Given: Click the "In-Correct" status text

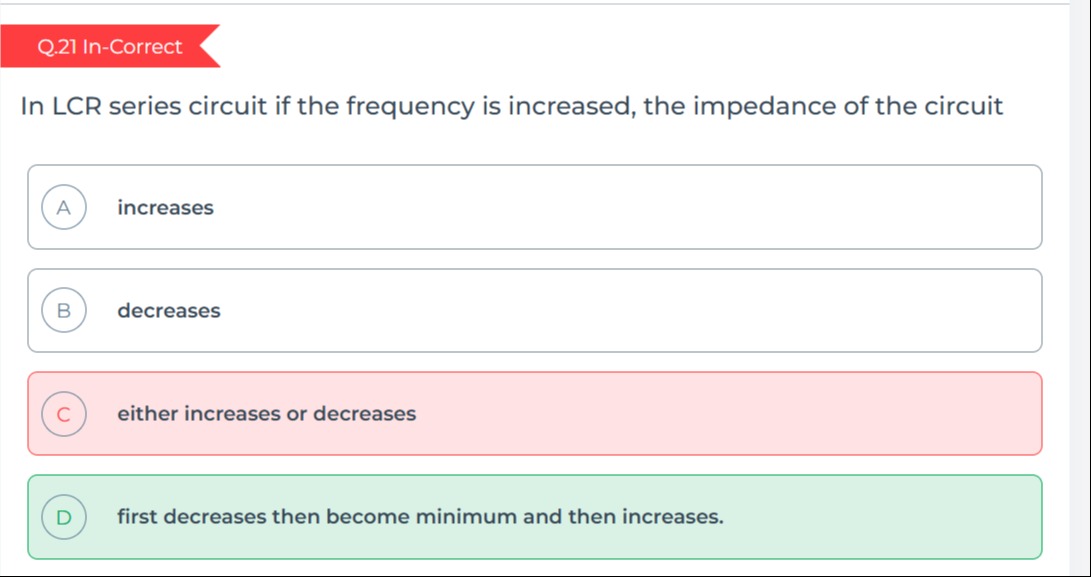Looking at the screenshot, I should tap(132, 47).
